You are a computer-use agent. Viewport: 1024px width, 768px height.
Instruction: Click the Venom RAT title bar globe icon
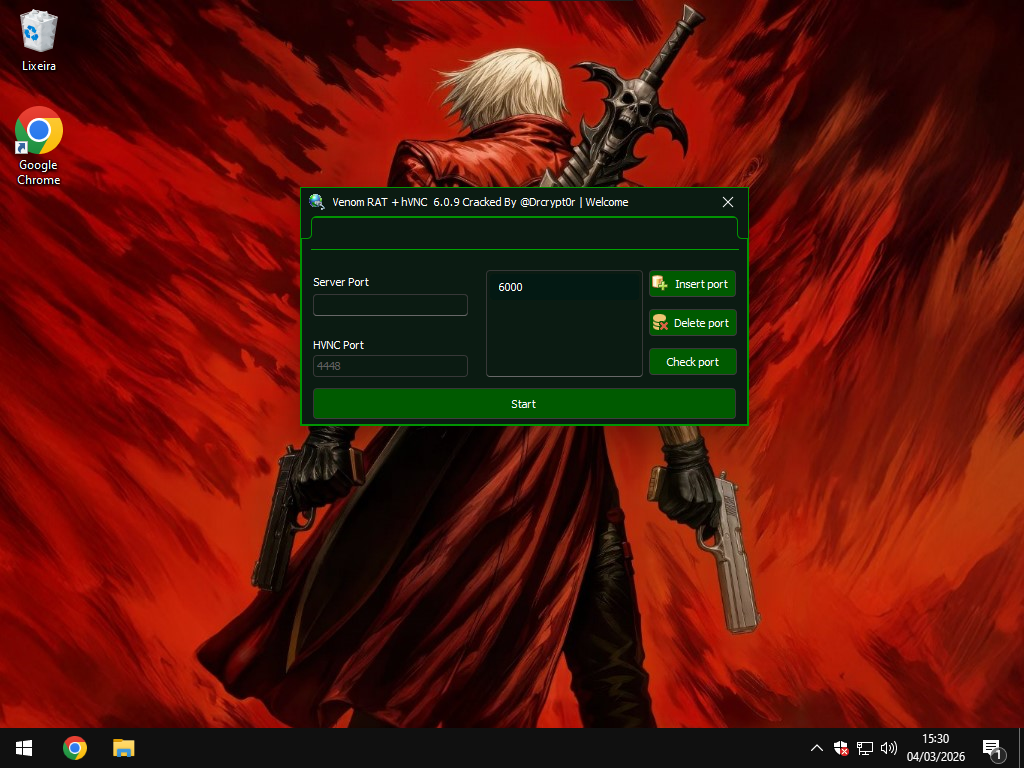pyautogui.click(x=317, y=202)
